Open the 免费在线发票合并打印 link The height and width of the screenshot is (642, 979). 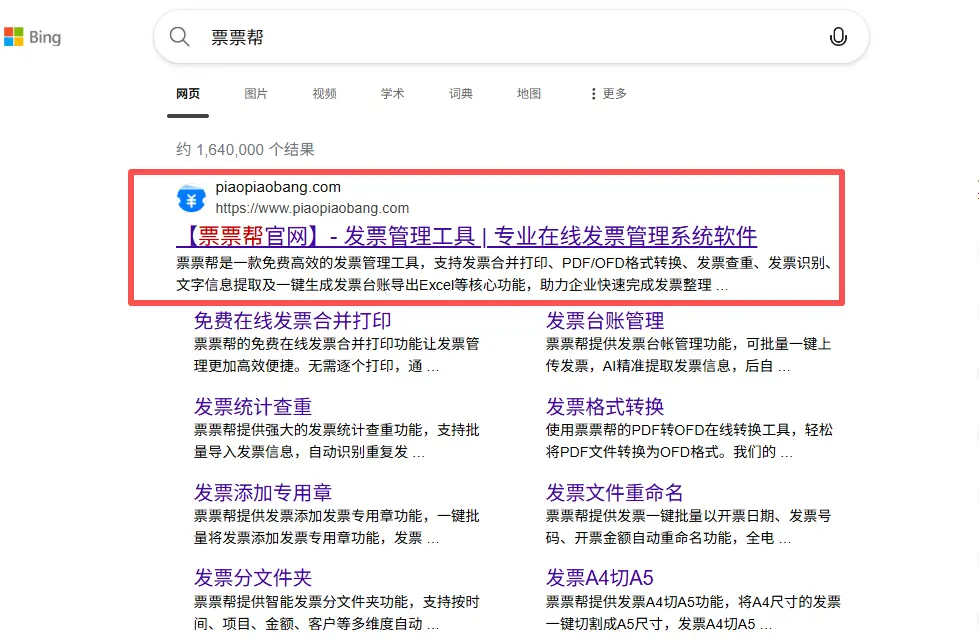[x=292, y=321]
